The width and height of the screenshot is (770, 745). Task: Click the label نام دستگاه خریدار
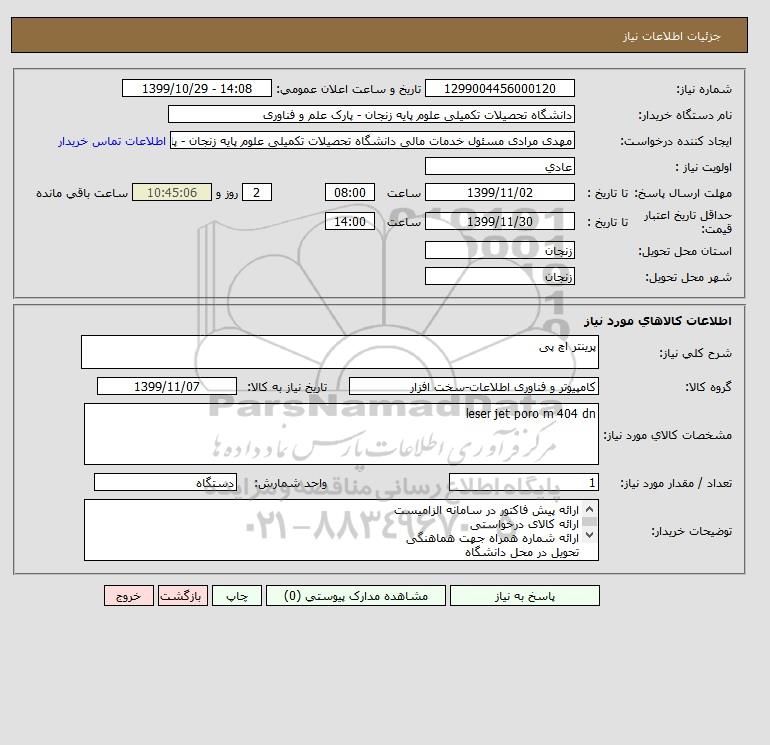(x=685, y=115)
